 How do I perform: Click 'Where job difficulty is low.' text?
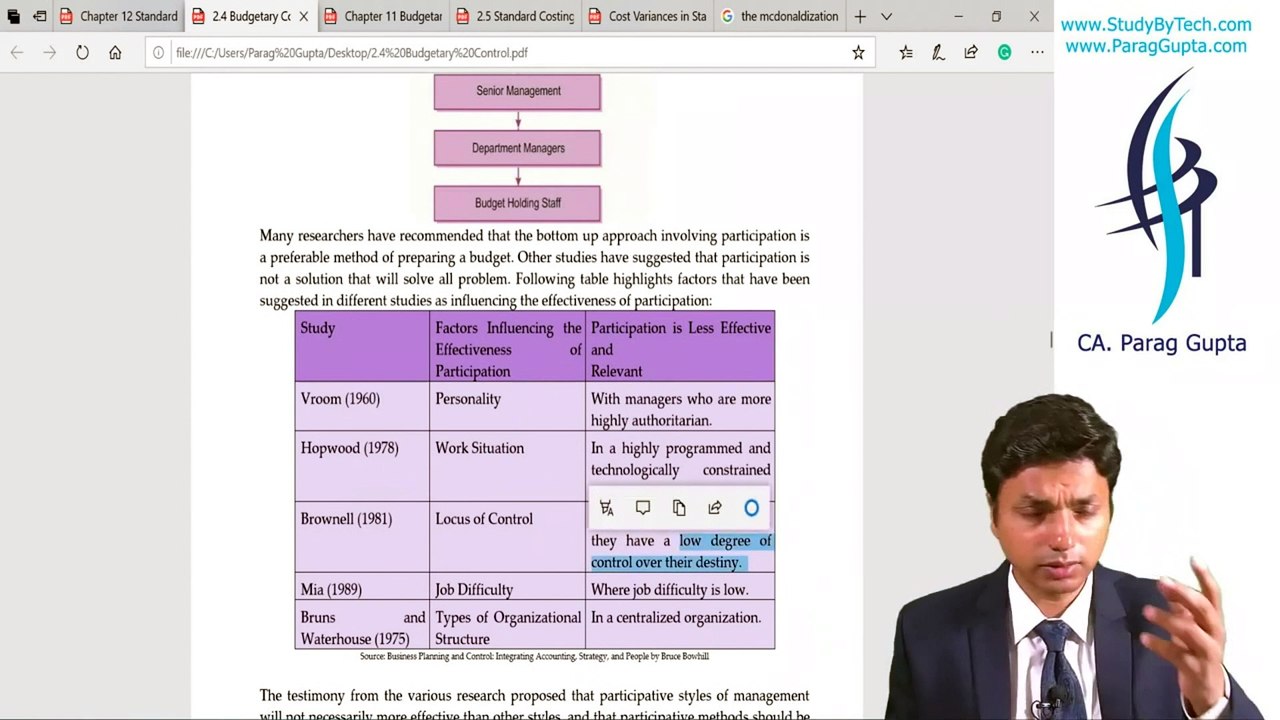coord(669,590)
